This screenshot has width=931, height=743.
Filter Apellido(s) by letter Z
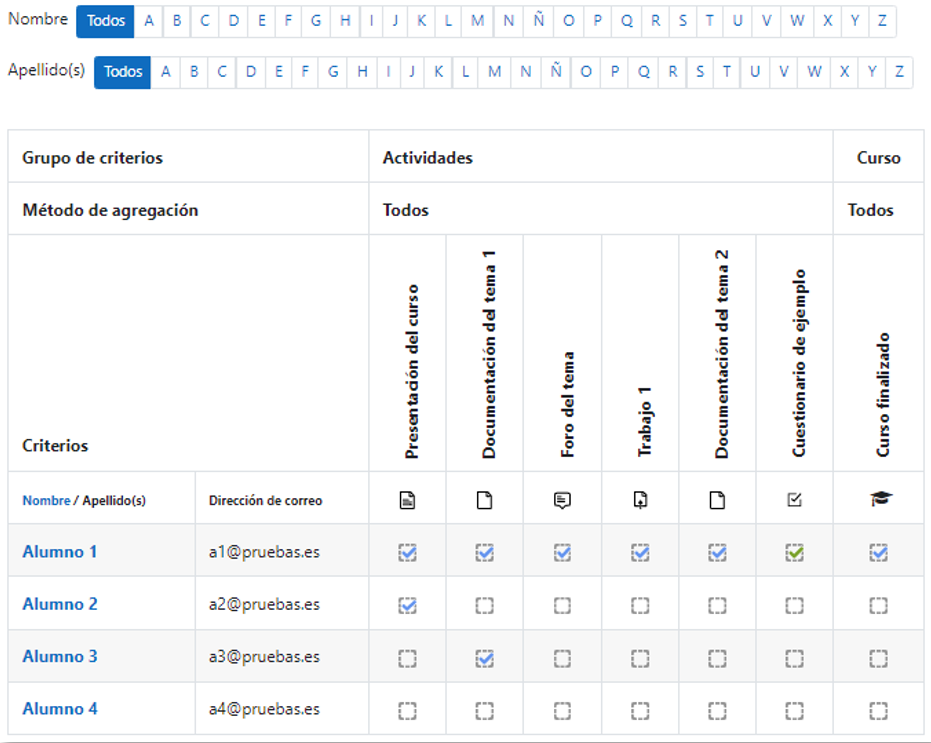pos(899,72)
